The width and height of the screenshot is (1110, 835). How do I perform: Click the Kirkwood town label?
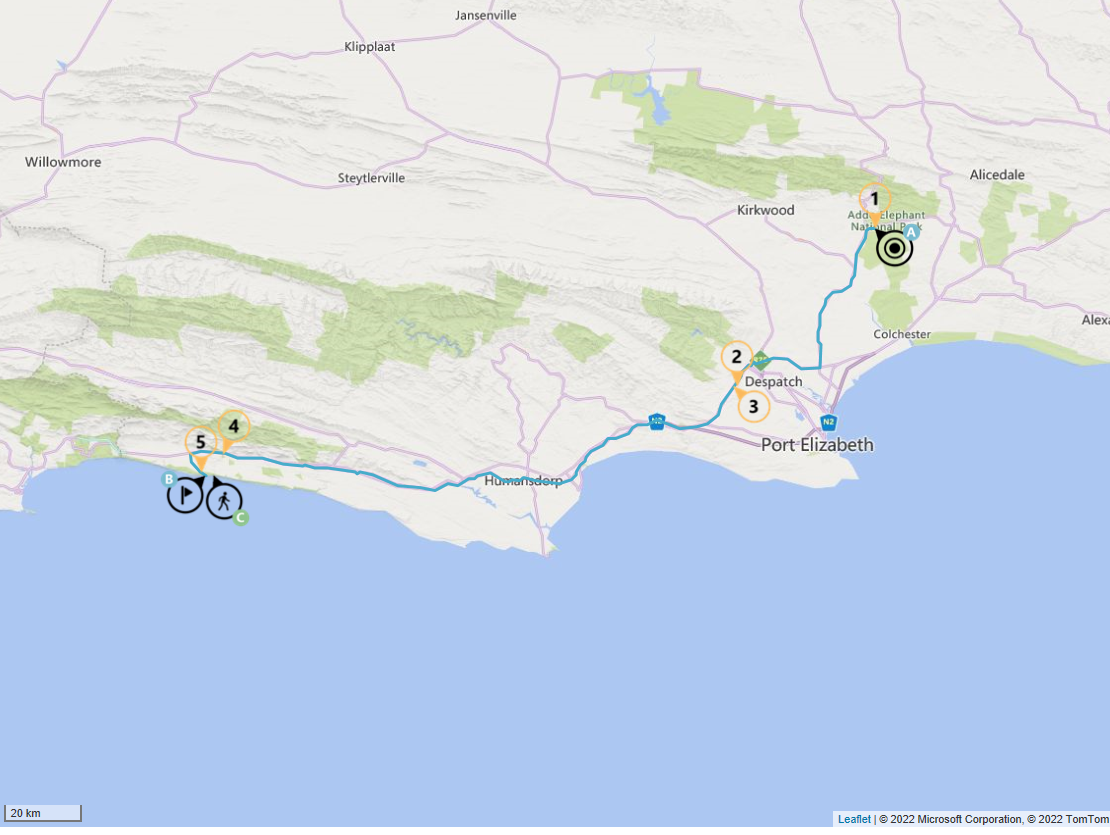click(x=765, y=210)
